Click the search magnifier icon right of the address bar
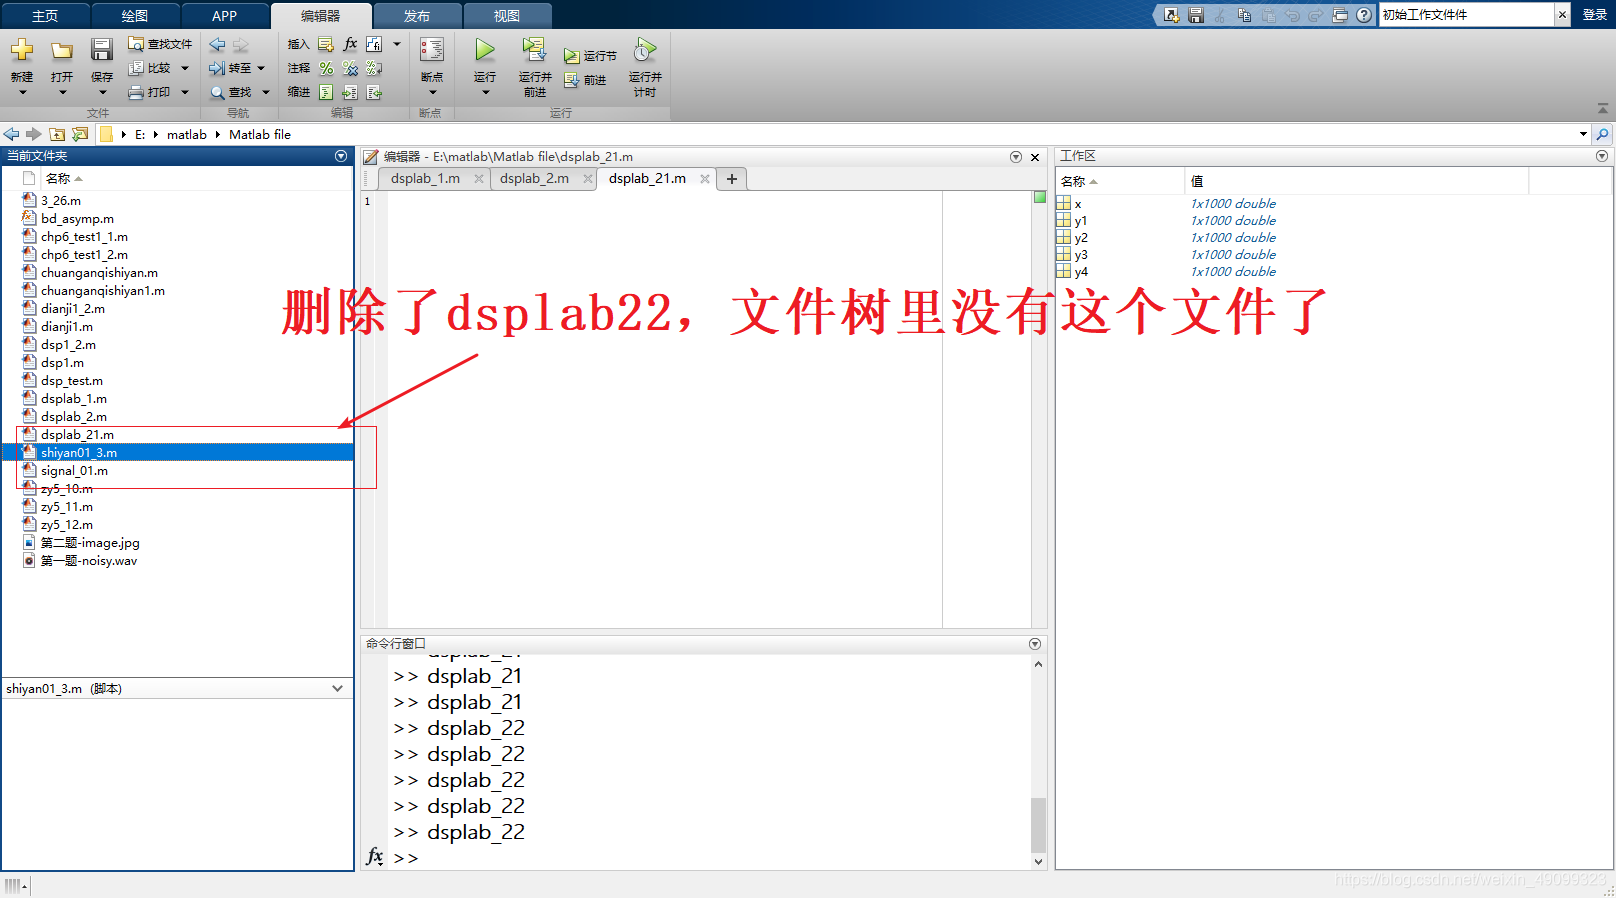Image resolution: width=1616 pixels, height=898 pixels. point(1603,134)
